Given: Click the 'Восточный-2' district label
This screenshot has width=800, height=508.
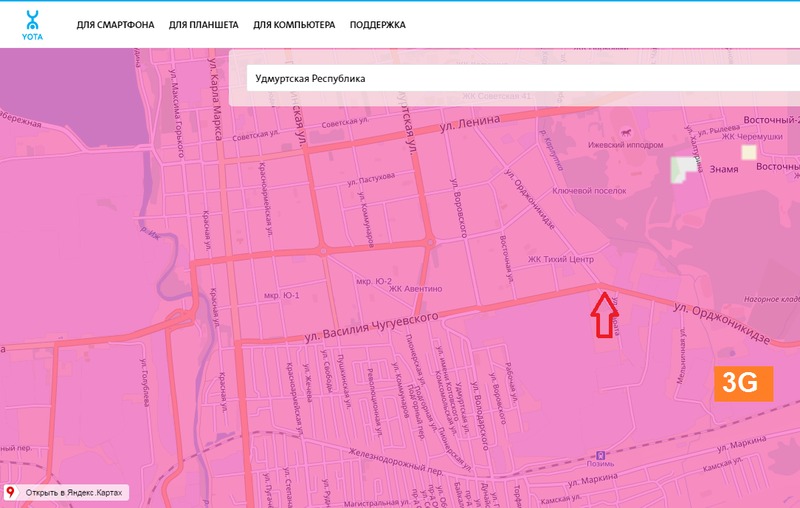Looking at the screenshot, I should point(771,120).
